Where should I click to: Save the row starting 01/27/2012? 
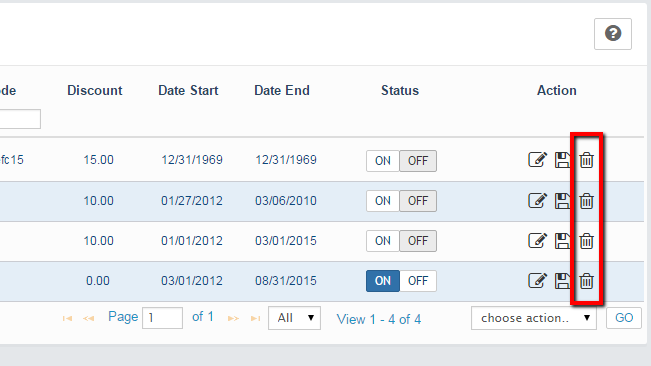click(563, 201)
